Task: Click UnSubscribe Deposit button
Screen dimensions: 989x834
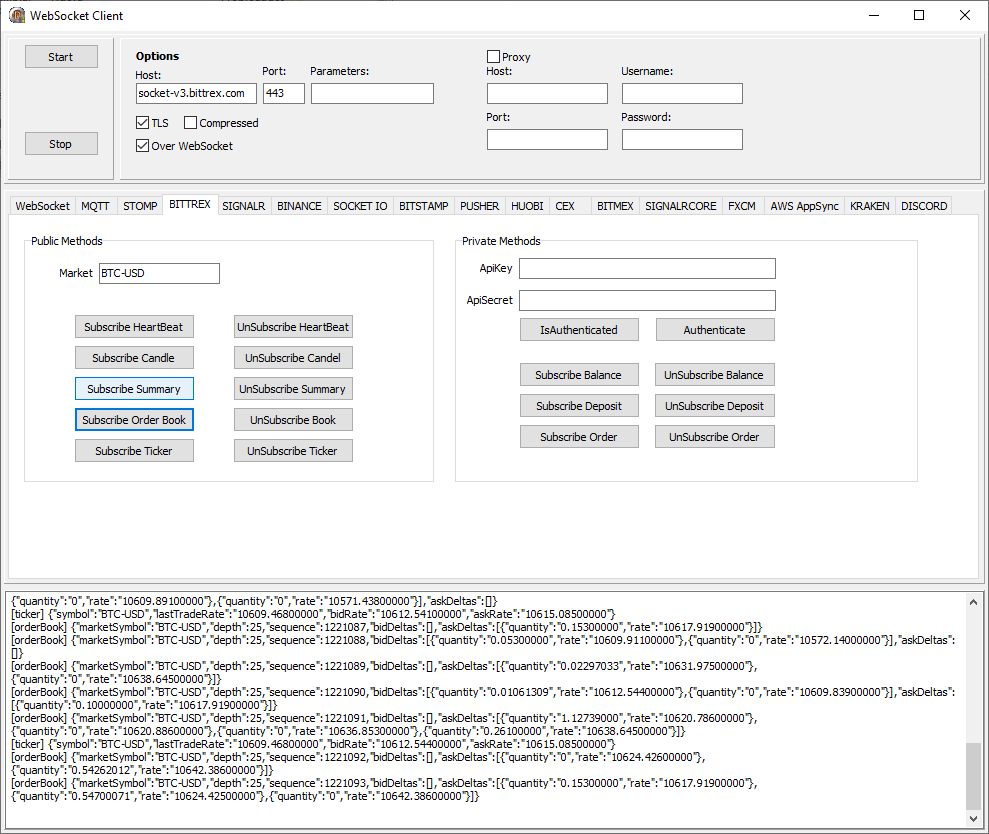Action: point(715,406)
